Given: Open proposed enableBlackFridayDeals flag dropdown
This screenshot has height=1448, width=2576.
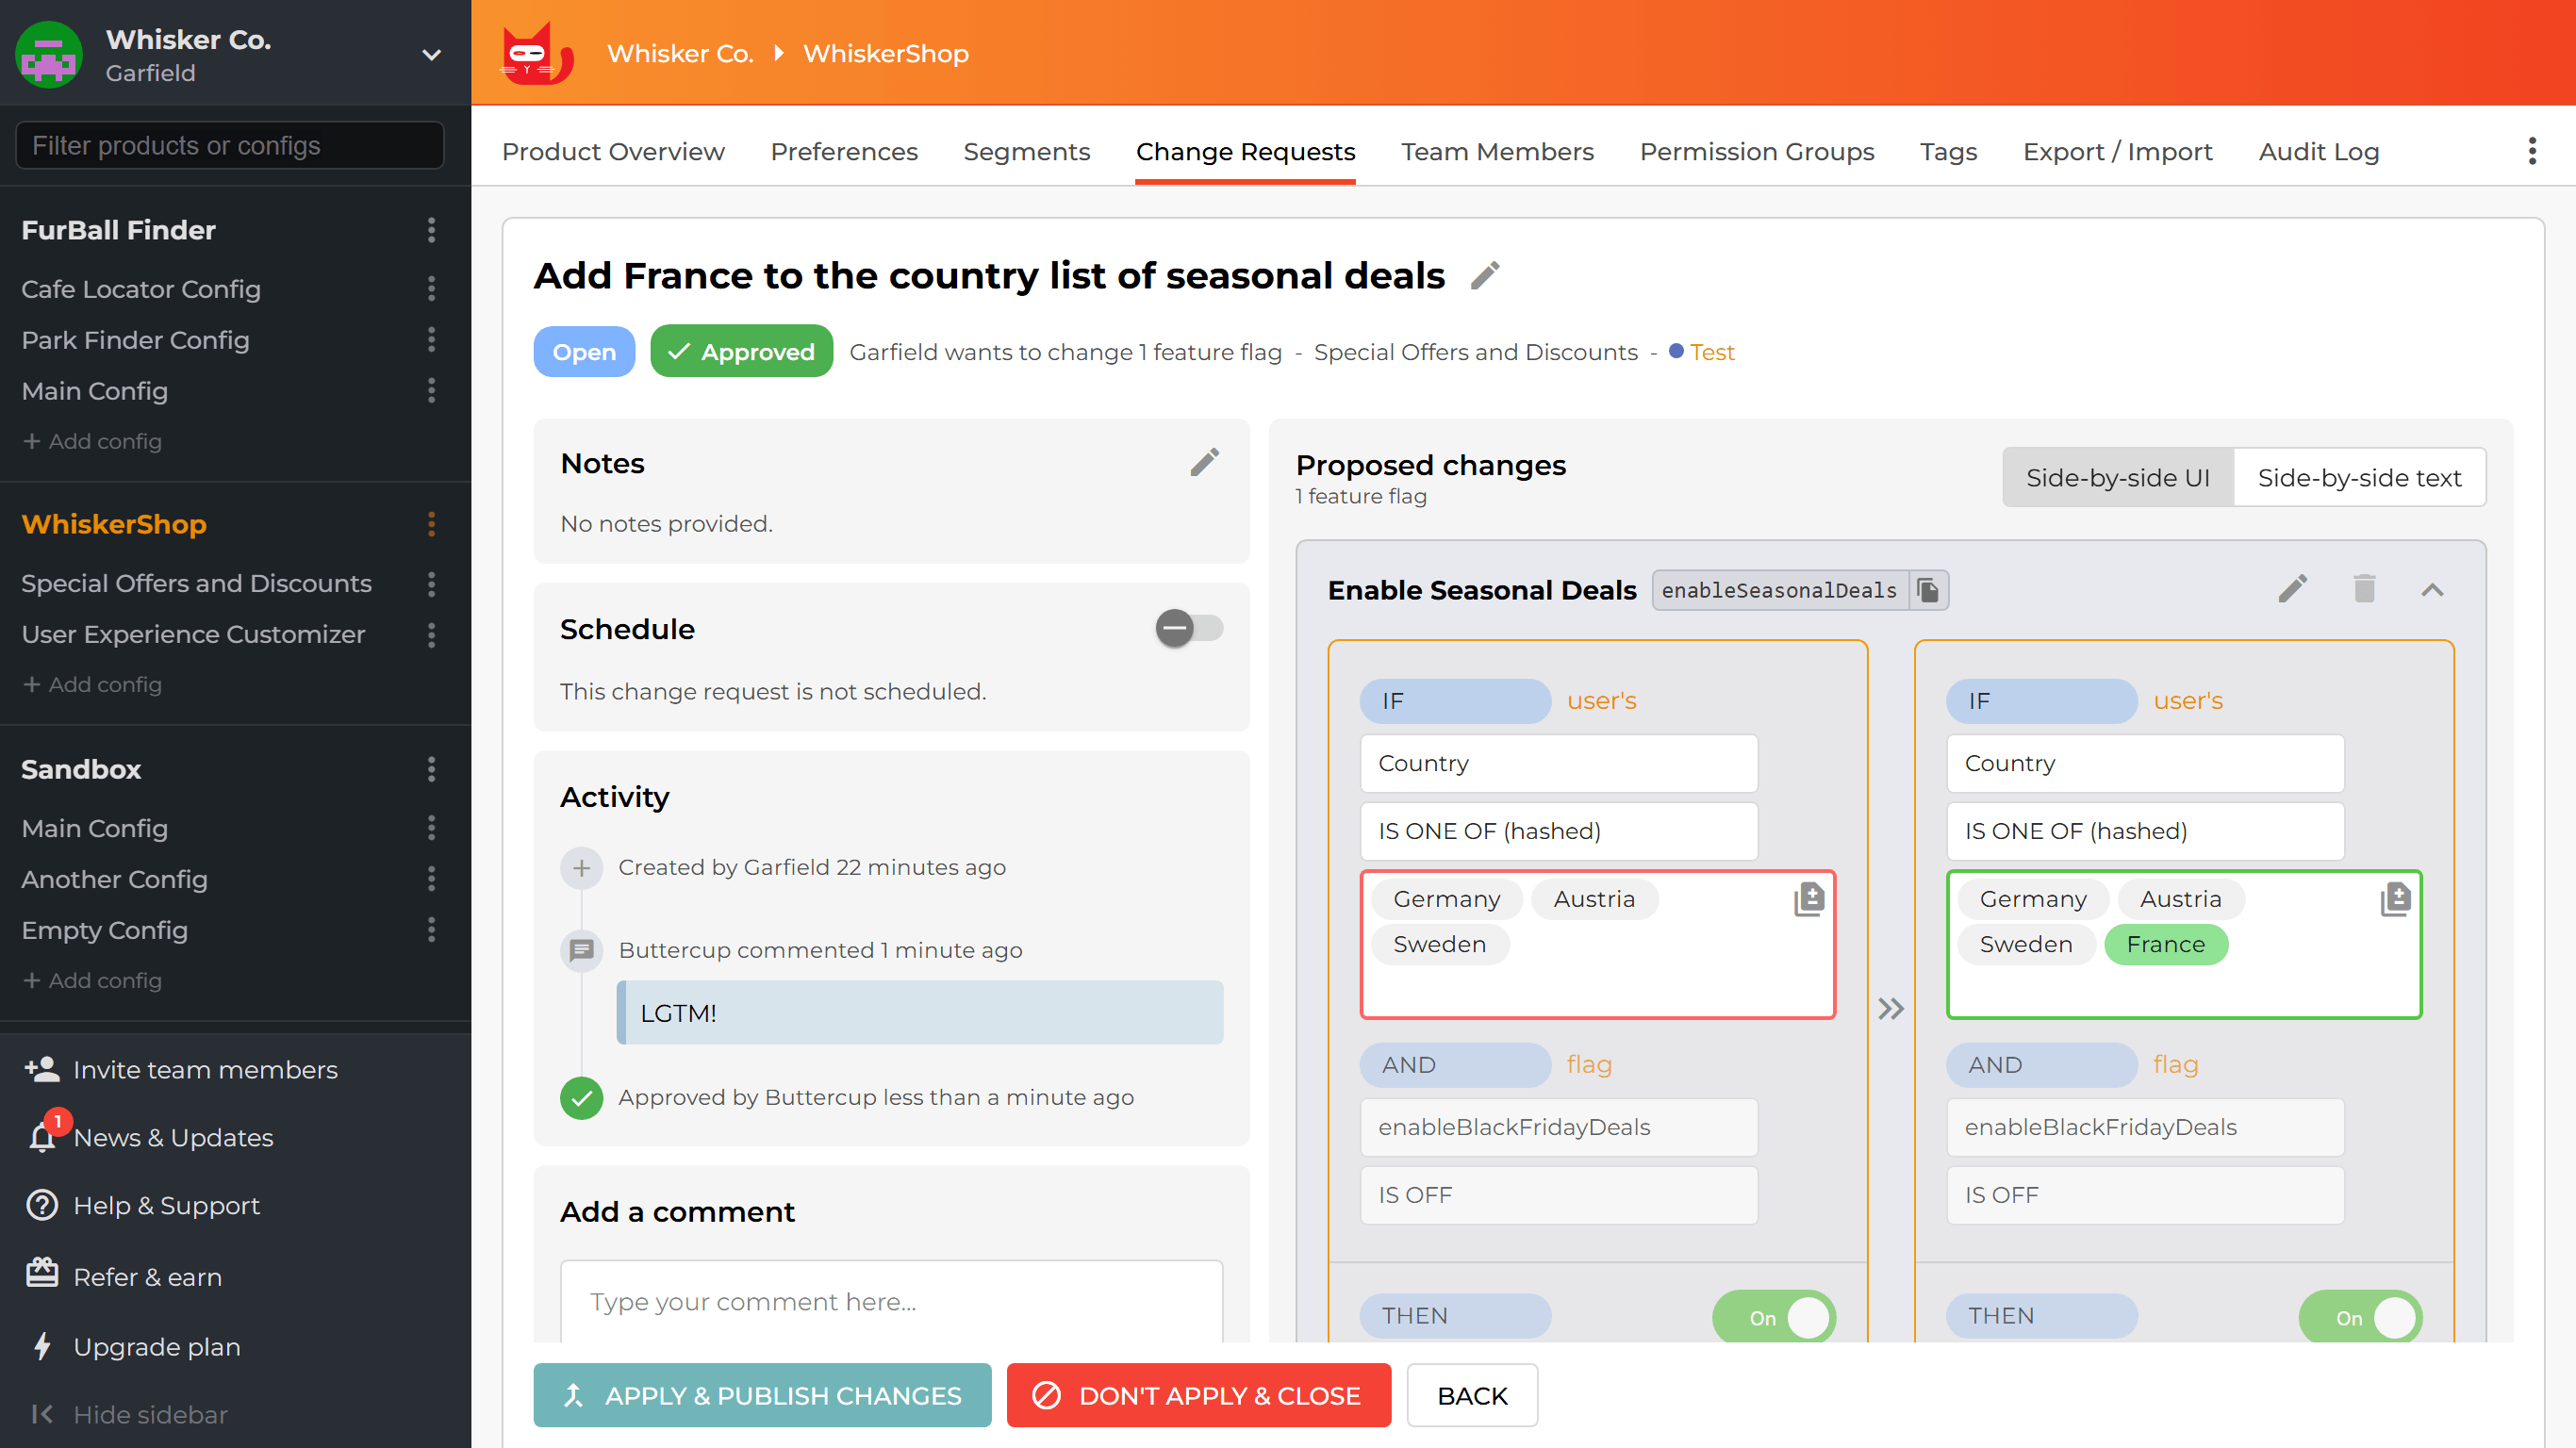Looking at the screenshot, I should pos(2145,1127).
